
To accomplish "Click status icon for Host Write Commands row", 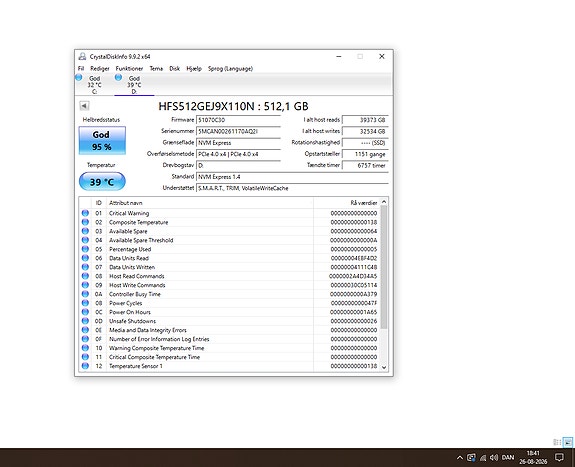I will coord(85,285).
